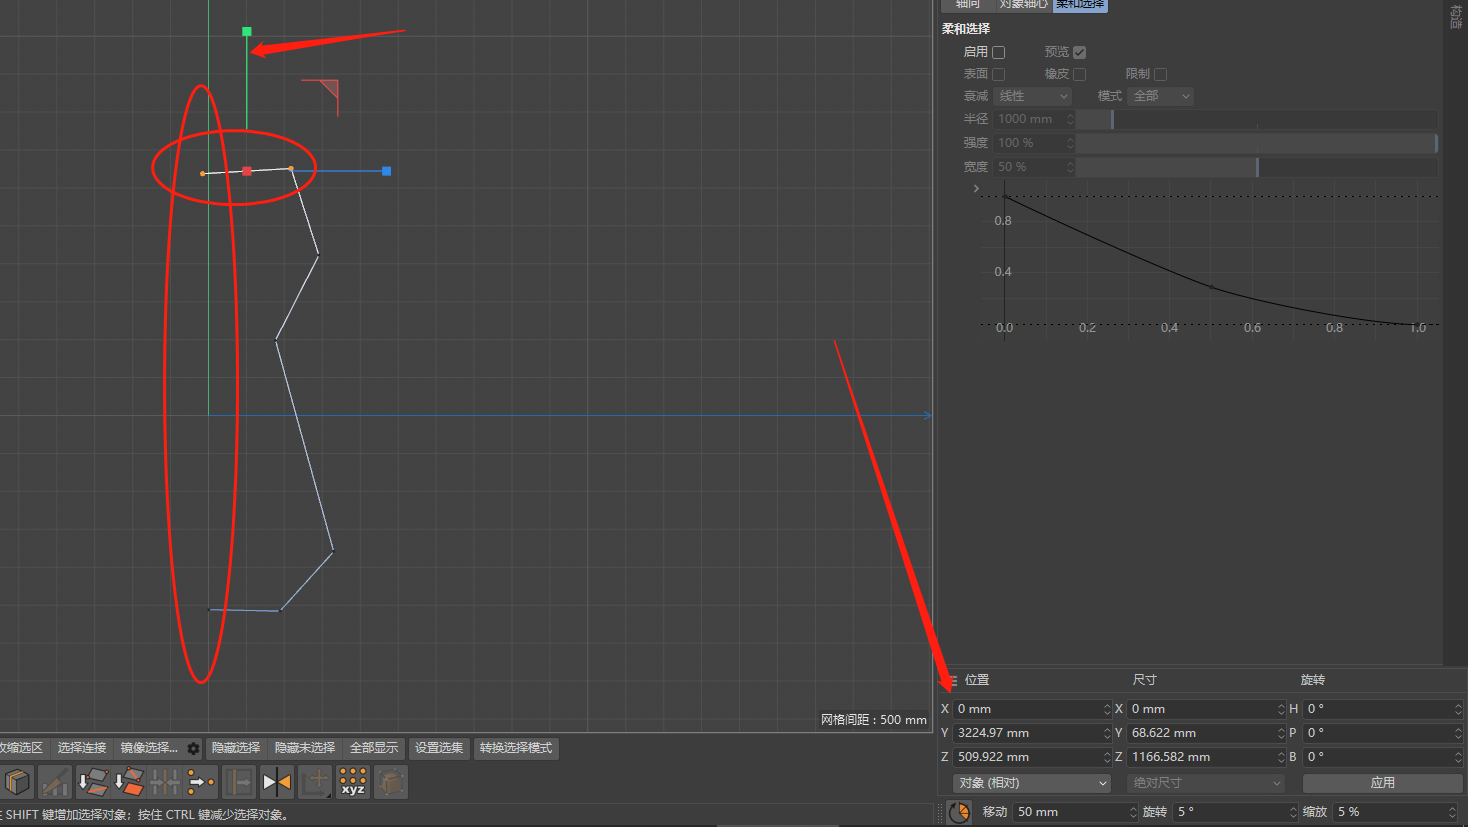Expand the falloff curve graph chevron
The width and height of the screenshot is (1468, 827).
coord(976,189)
